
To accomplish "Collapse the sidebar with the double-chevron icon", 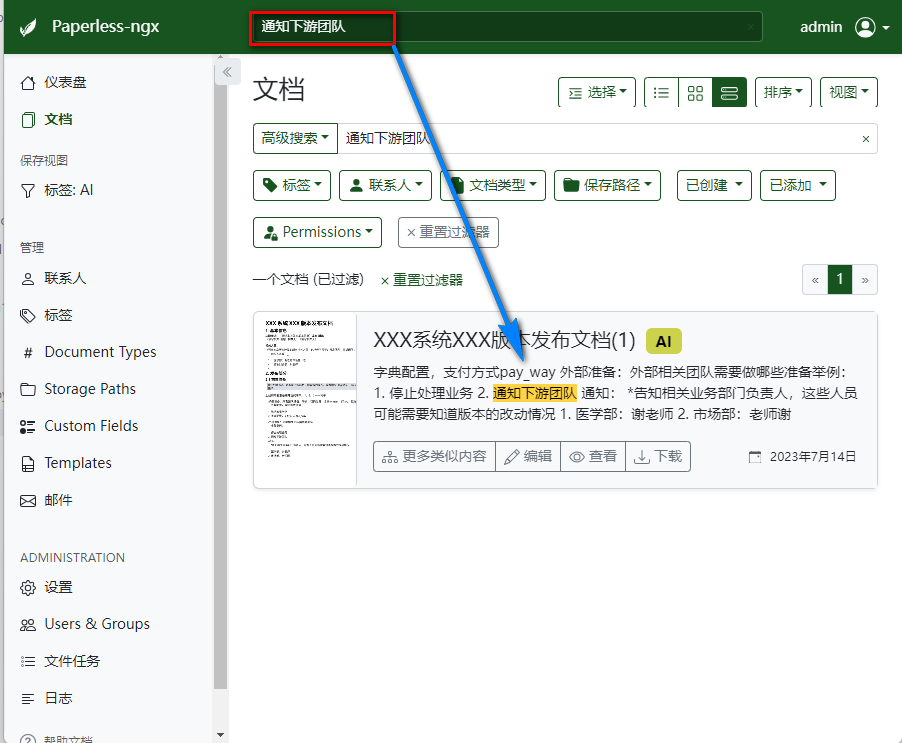I will coord(226,72).
